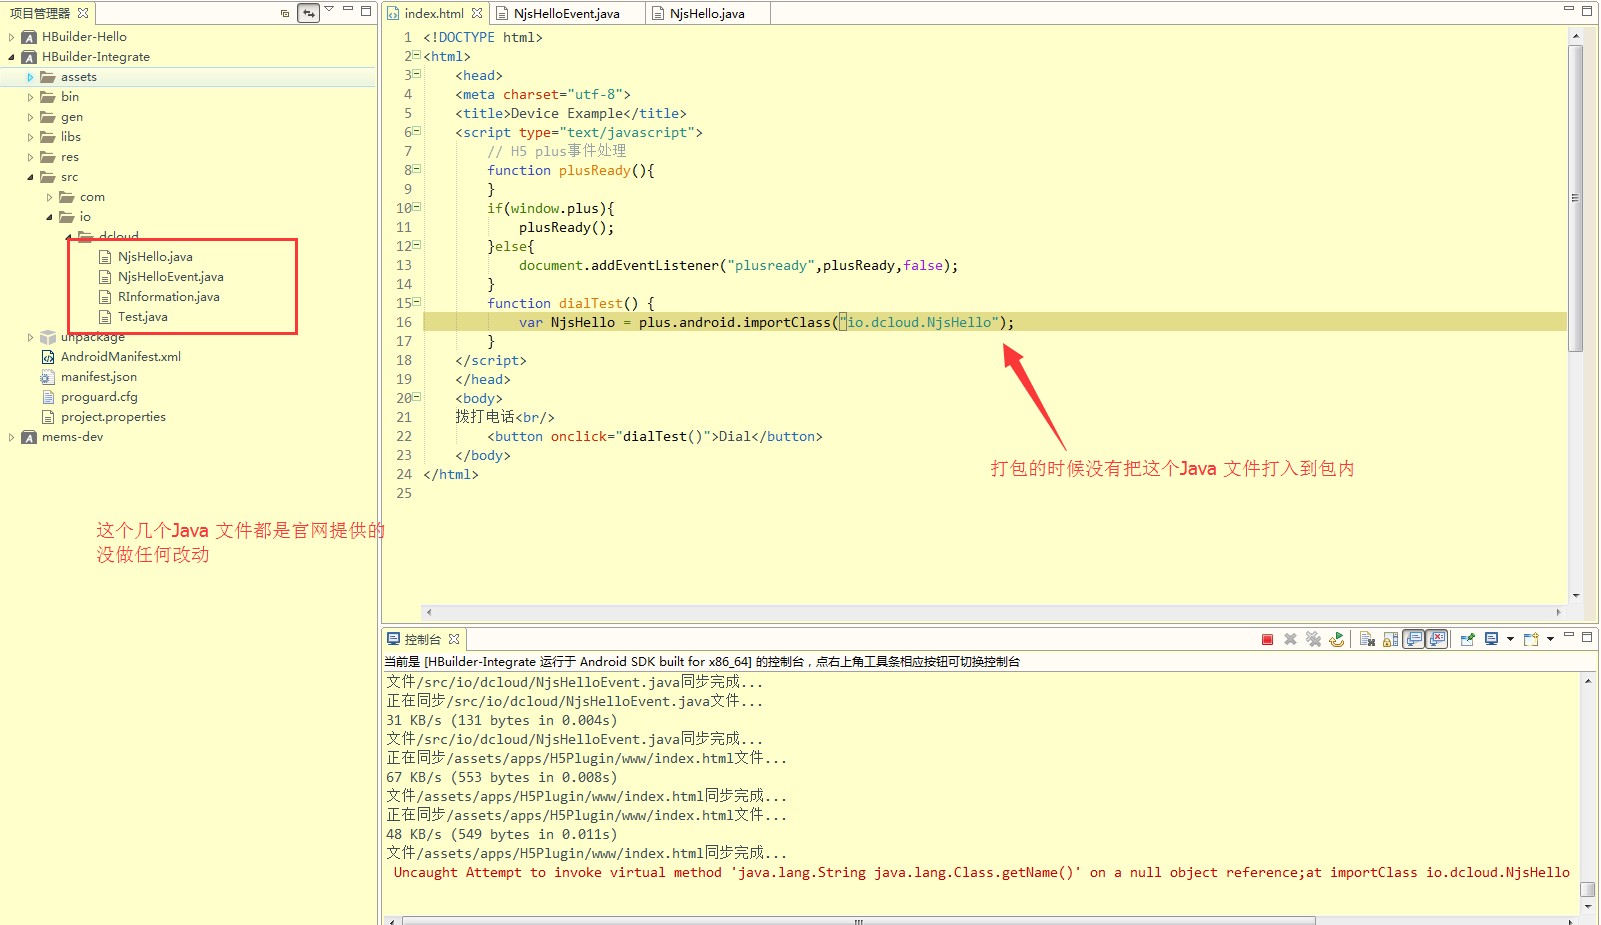This screenshot has height=925, width=1601.
Task: Close the index.html editor tab
Action: point(477,13)
